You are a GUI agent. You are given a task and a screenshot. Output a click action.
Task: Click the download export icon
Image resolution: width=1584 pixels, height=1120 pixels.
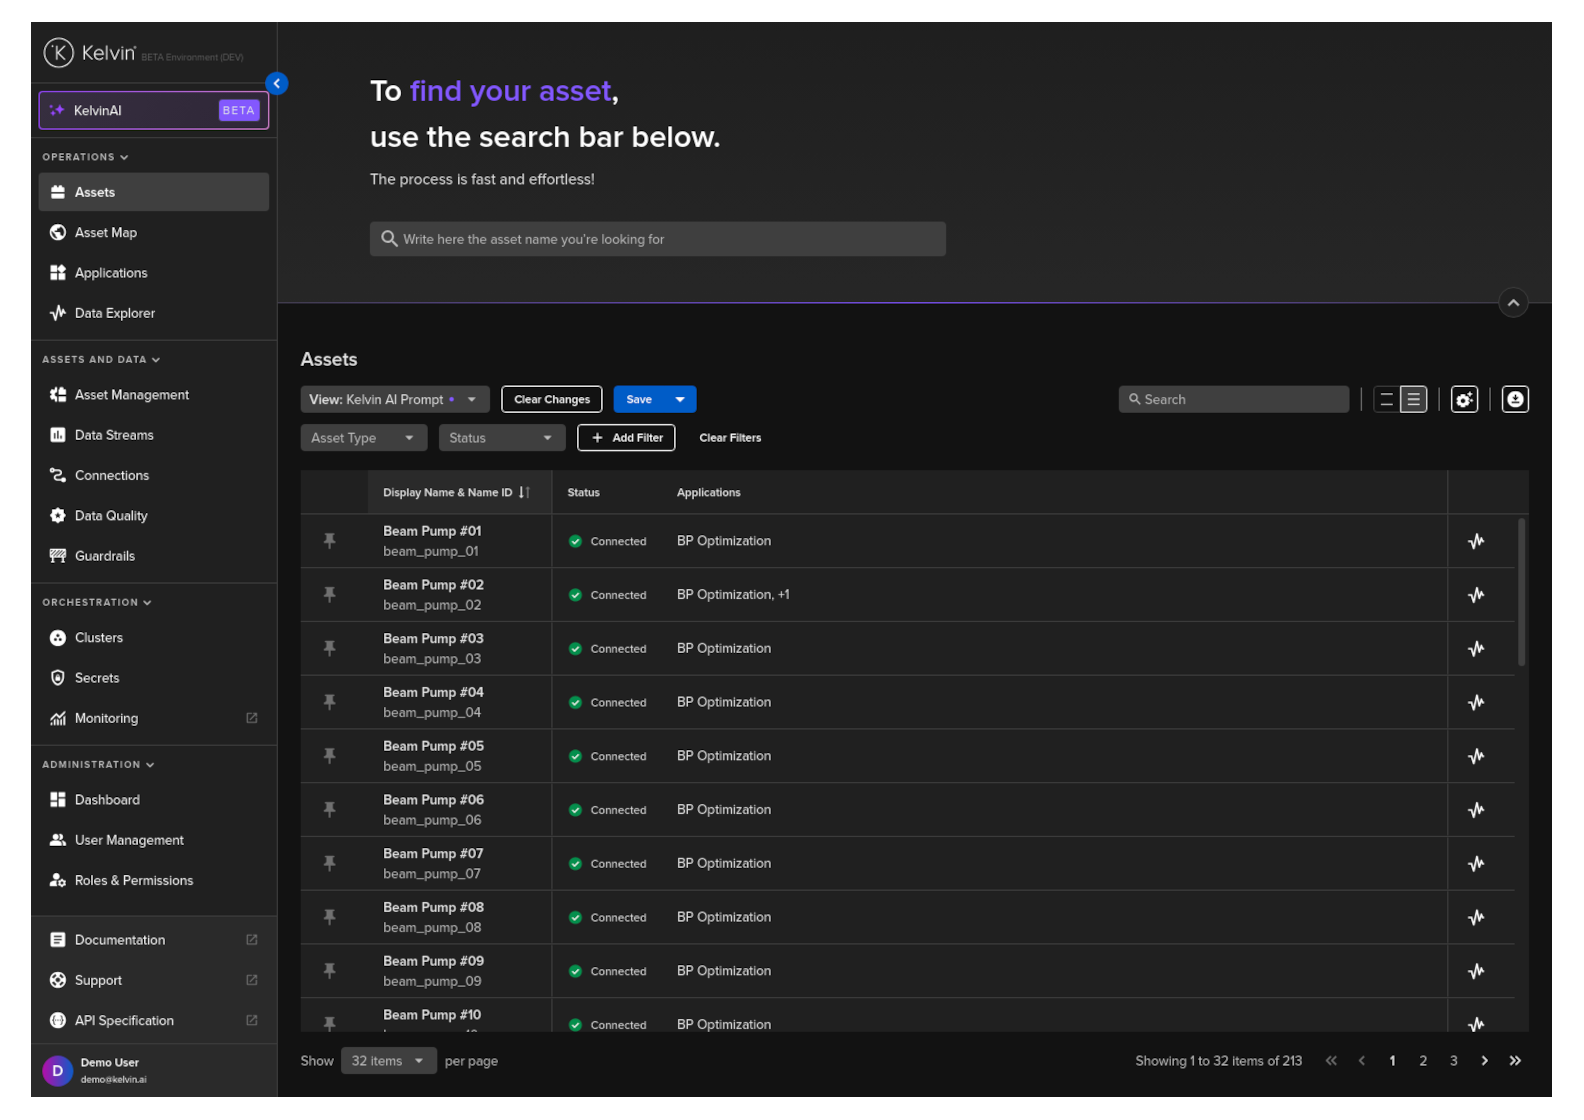tap(1515, 399)
